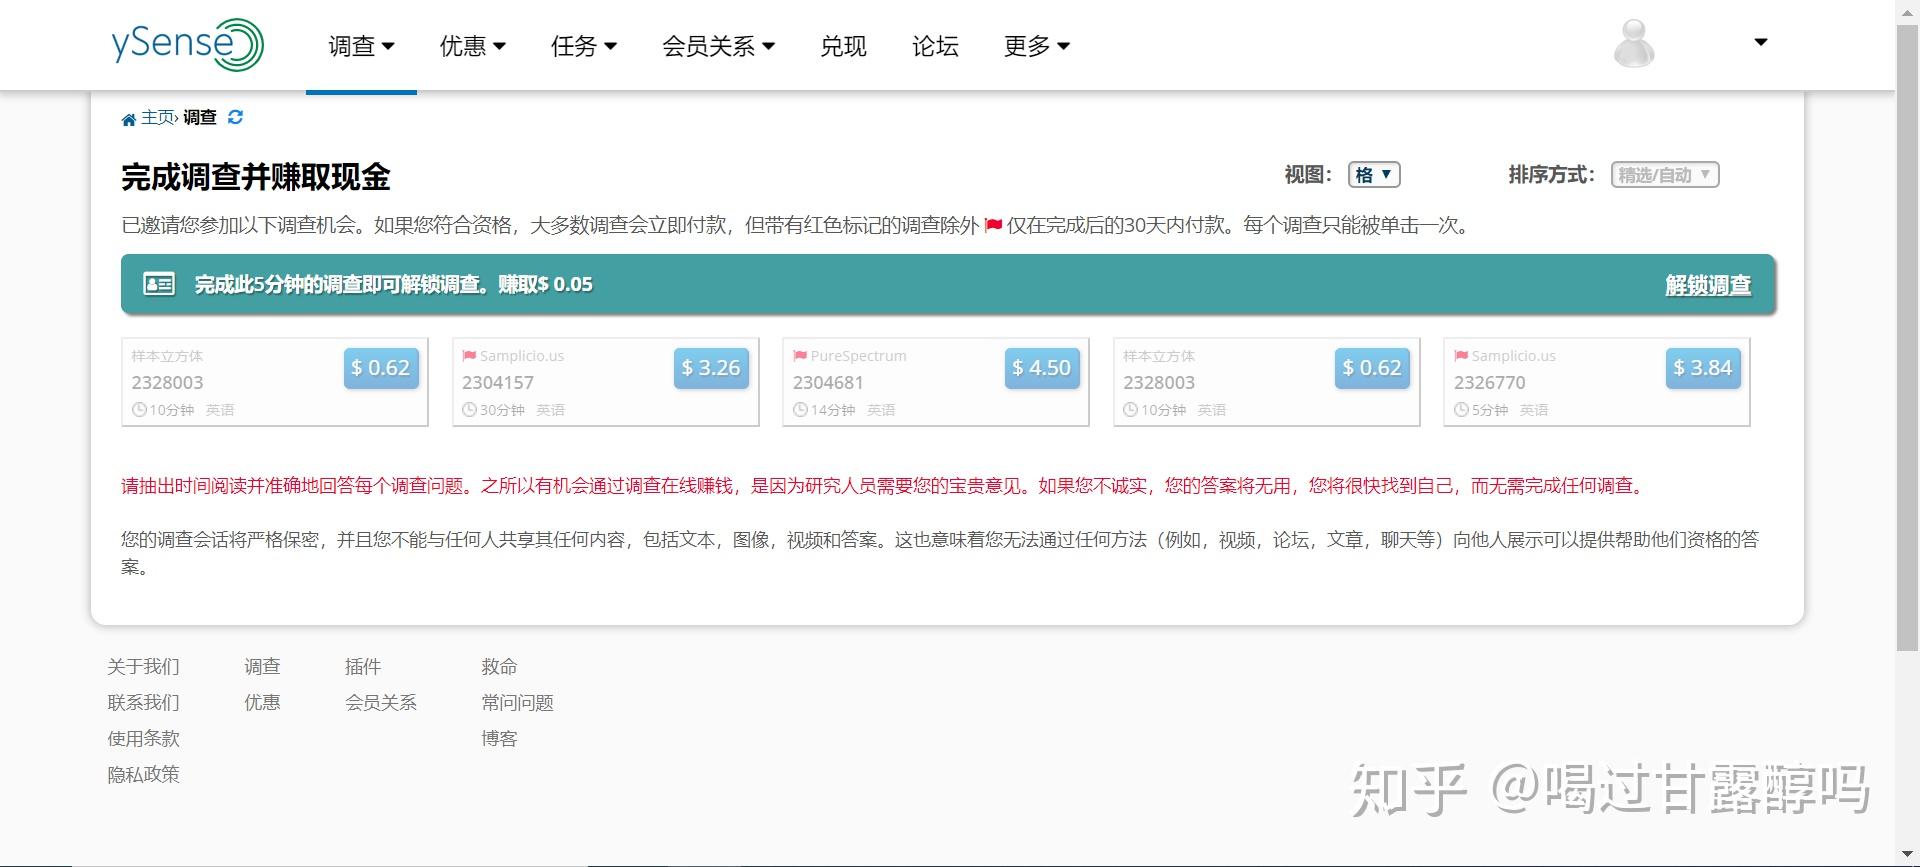Click the vertical scrollbar thumb
The width and height of the screenshot is (1920, 867).
1908,337
